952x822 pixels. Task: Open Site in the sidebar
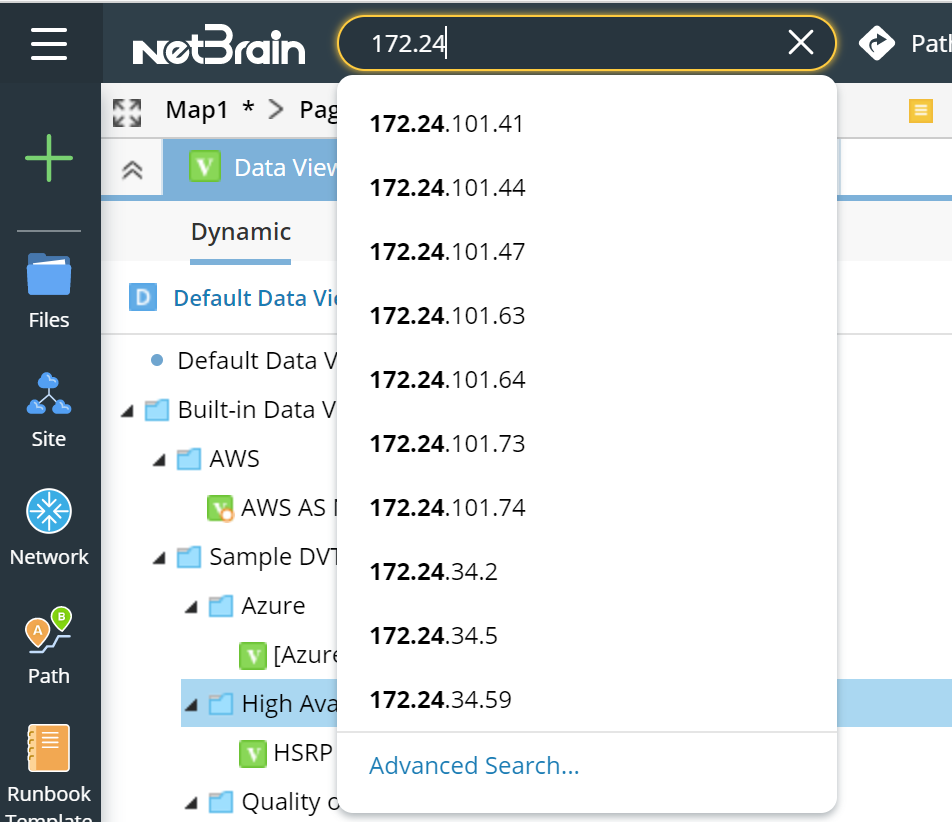coord(49,410)
